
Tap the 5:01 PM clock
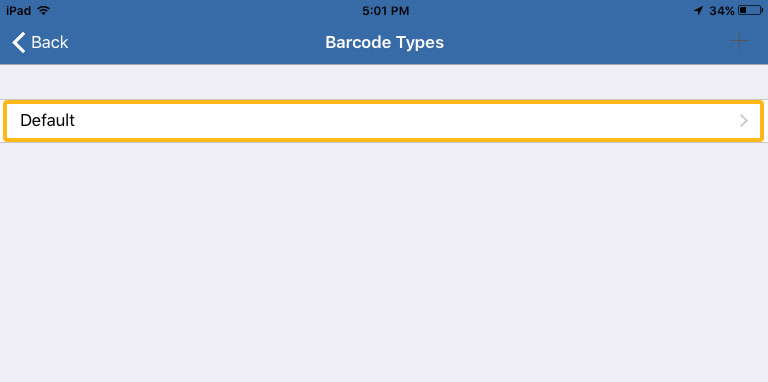[x=385, y=11]
